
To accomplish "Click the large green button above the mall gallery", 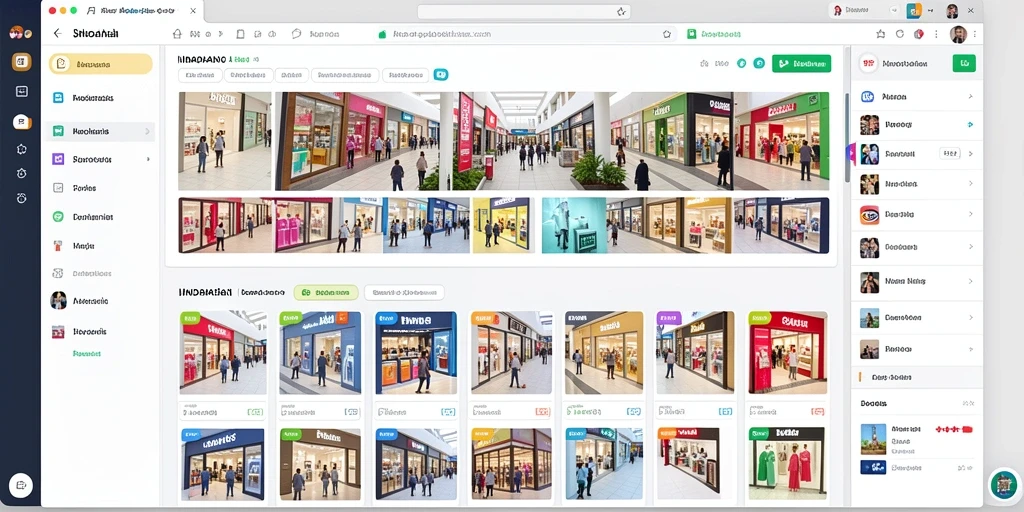I will pos(801,63).
